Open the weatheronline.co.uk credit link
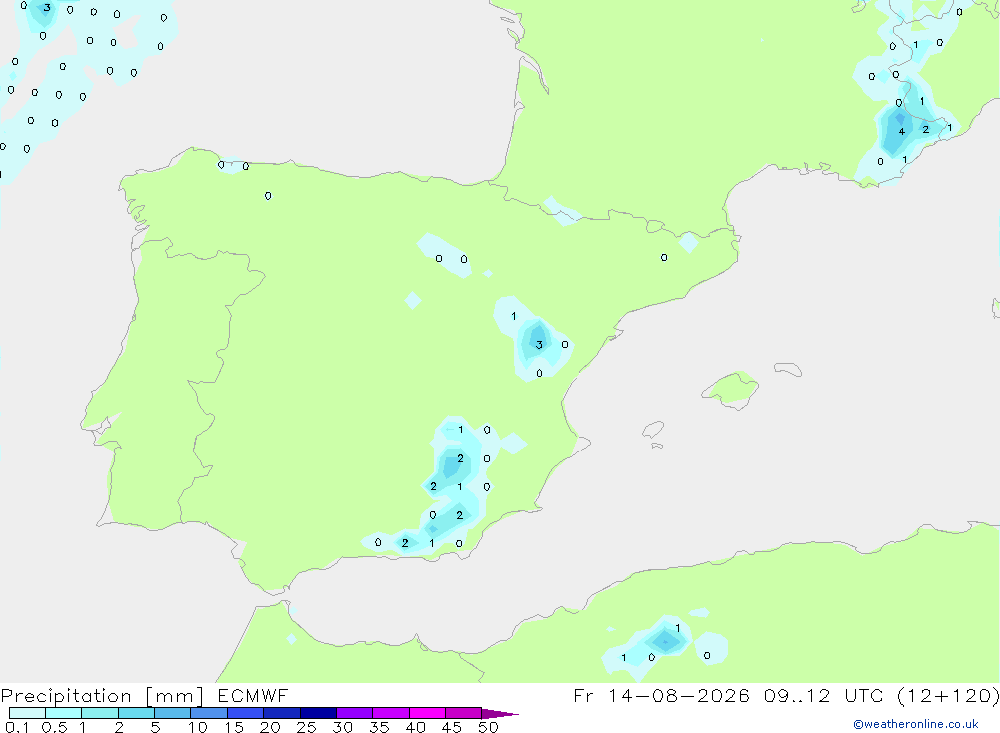This screenshot has height=733, width=1000. 916,724
